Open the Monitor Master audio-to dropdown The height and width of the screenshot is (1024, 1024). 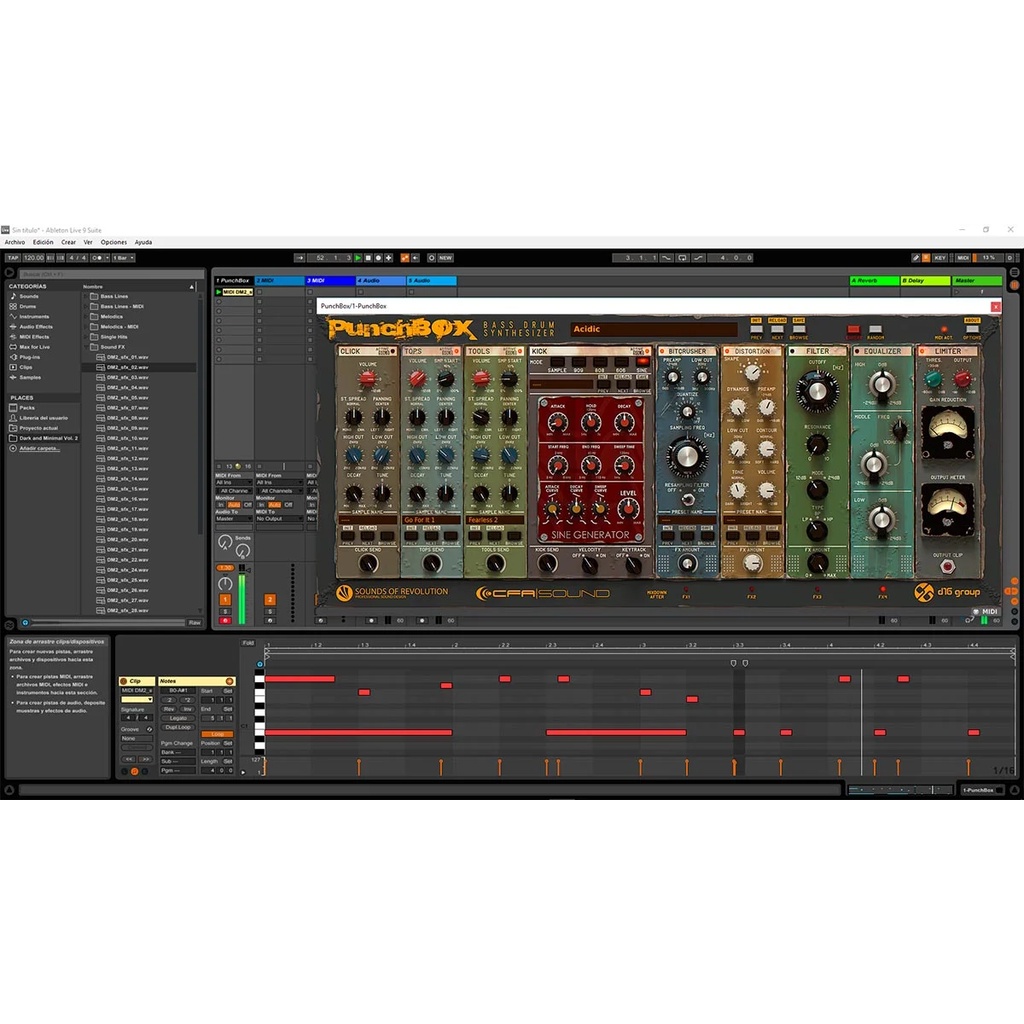pyautogui.click(x=233, y=519)
